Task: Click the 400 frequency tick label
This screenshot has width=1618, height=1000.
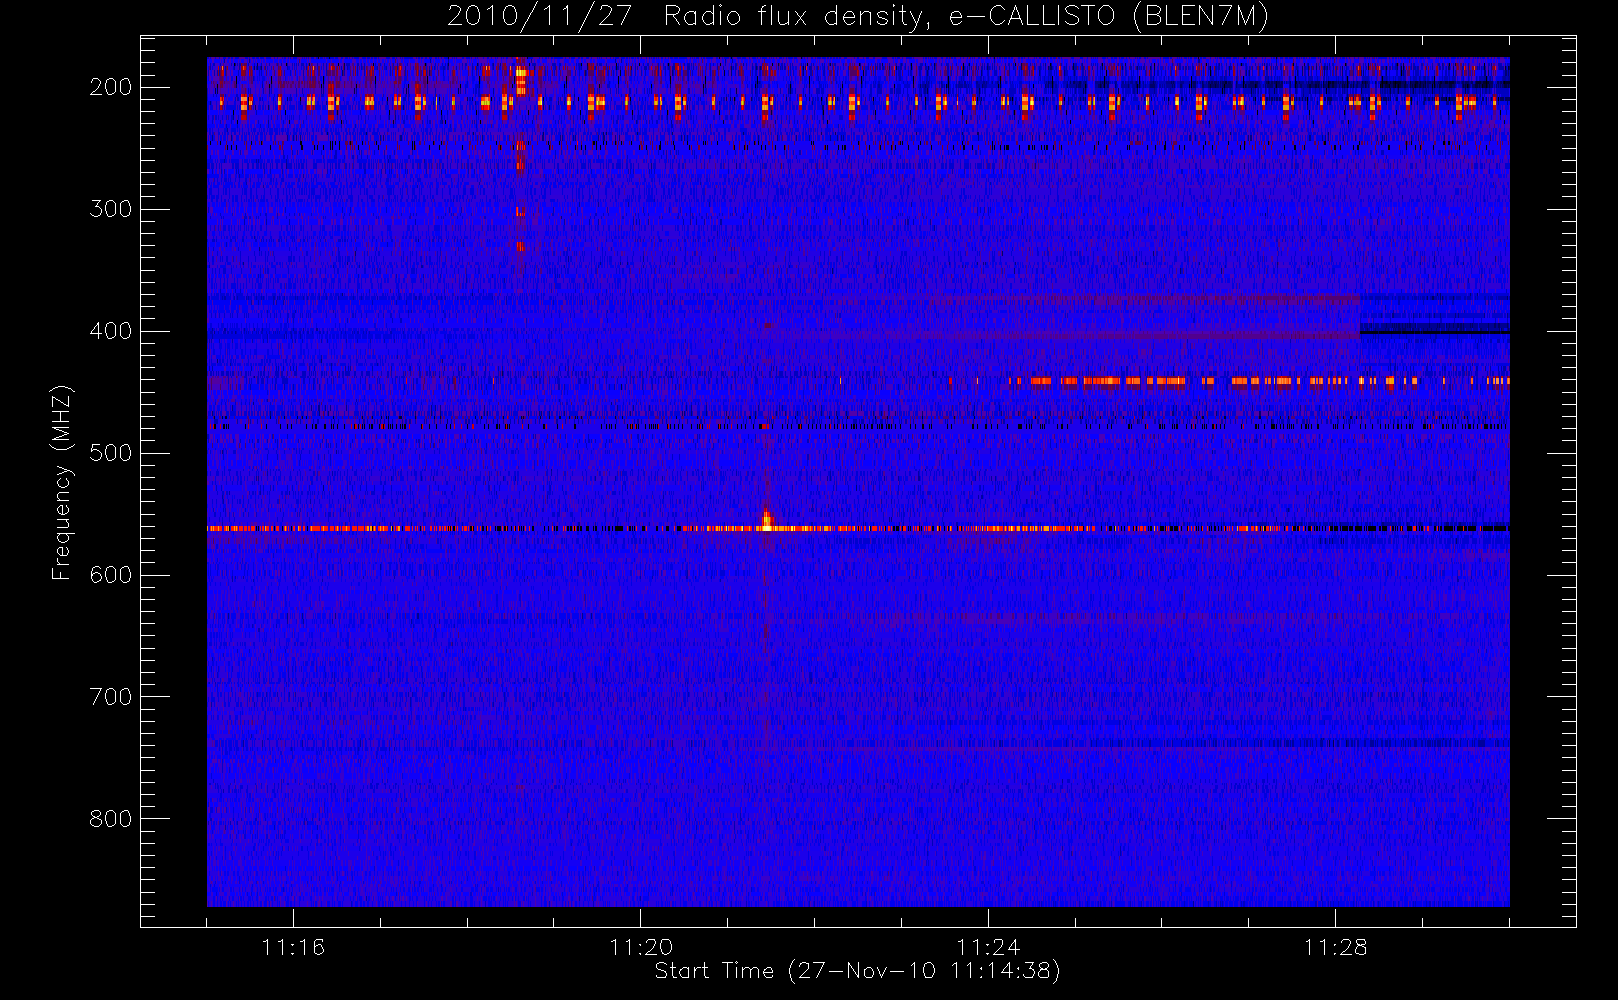Action: pyautogui.click(x=110, y=331)
